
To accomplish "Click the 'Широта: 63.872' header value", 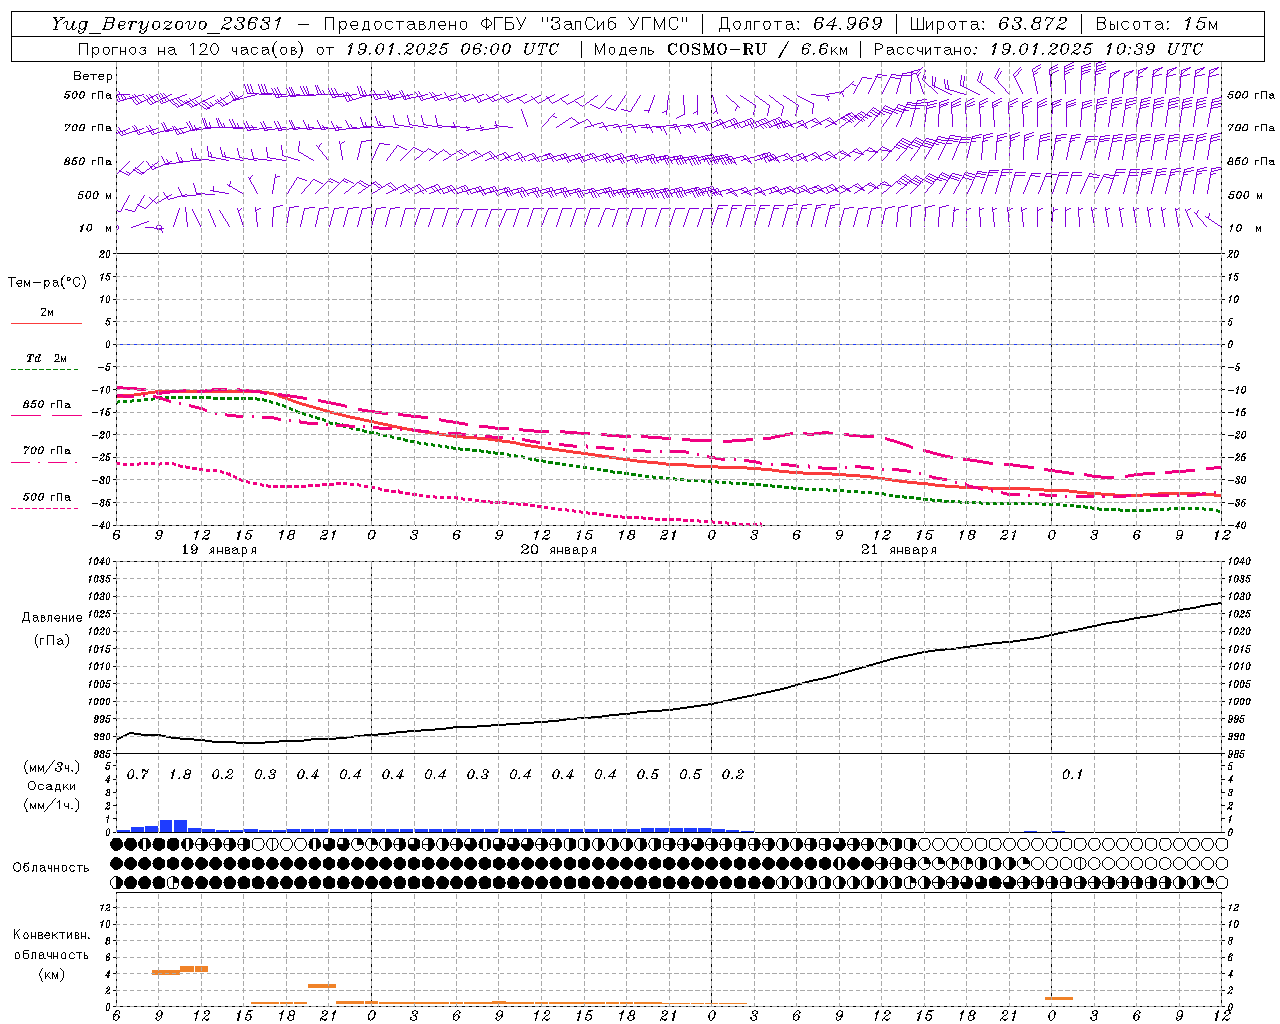I will pos(989,24).
